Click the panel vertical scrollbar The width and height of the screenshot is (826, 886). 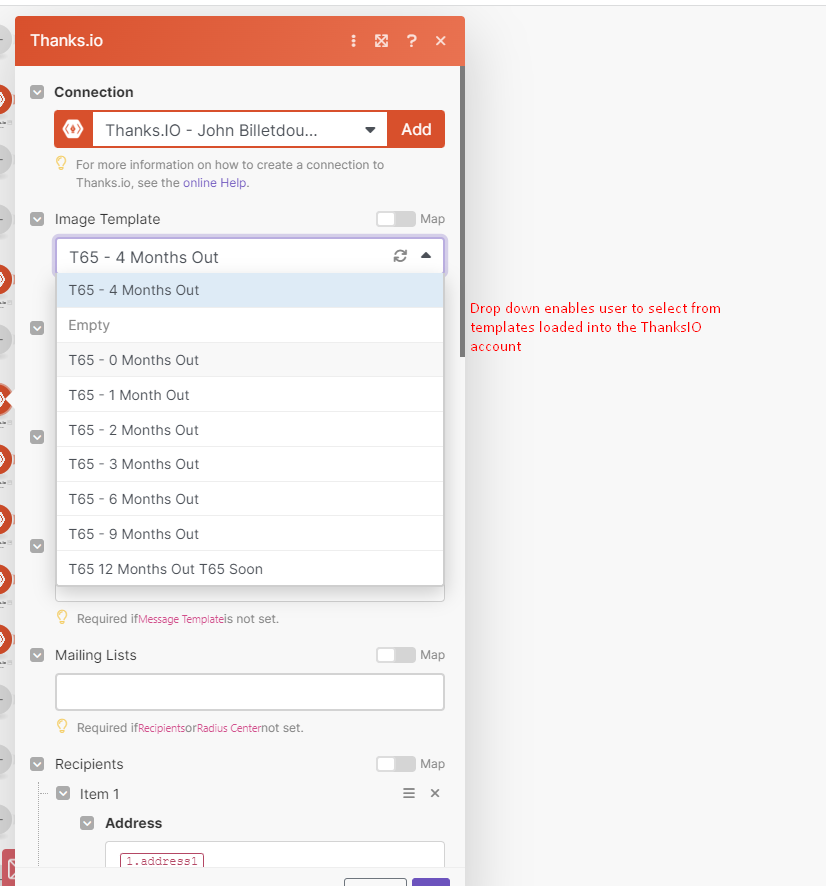click(462, 211)
